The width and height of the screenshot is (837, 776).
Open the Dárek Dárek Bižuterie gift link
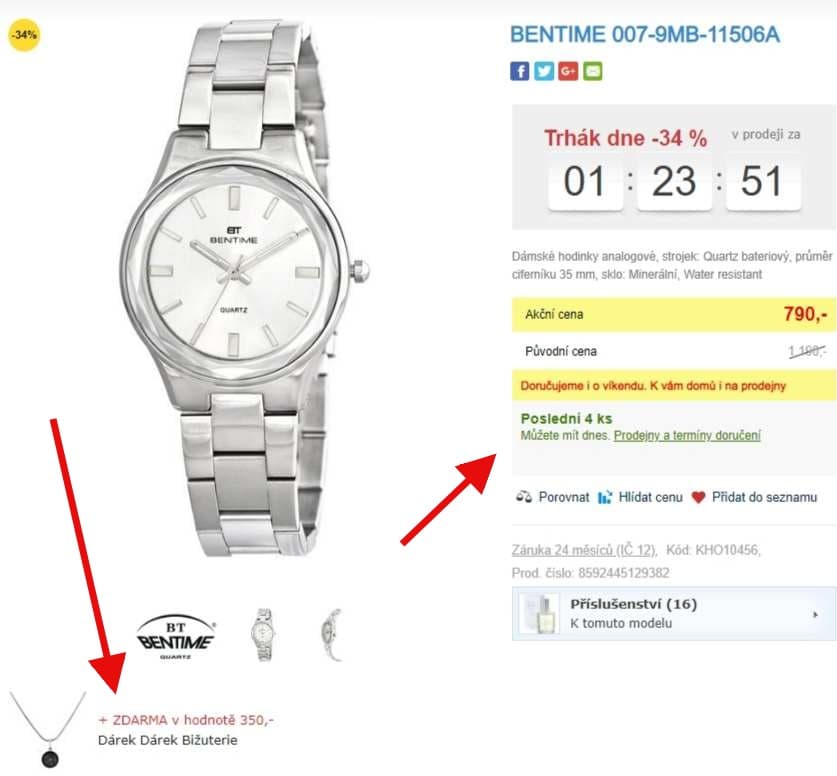tap(168, 741)
